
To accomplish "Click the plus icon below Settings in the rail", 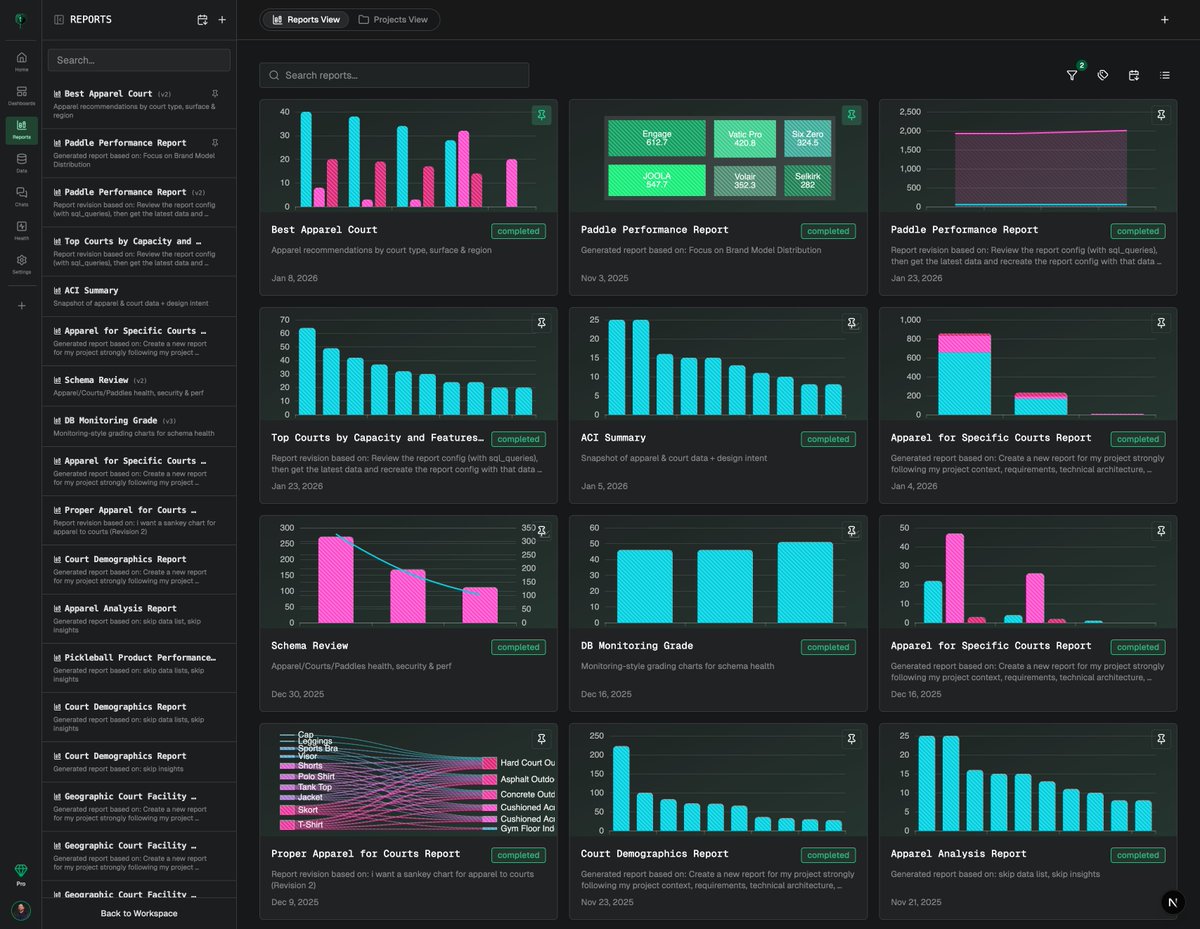I will click(21, 305).
